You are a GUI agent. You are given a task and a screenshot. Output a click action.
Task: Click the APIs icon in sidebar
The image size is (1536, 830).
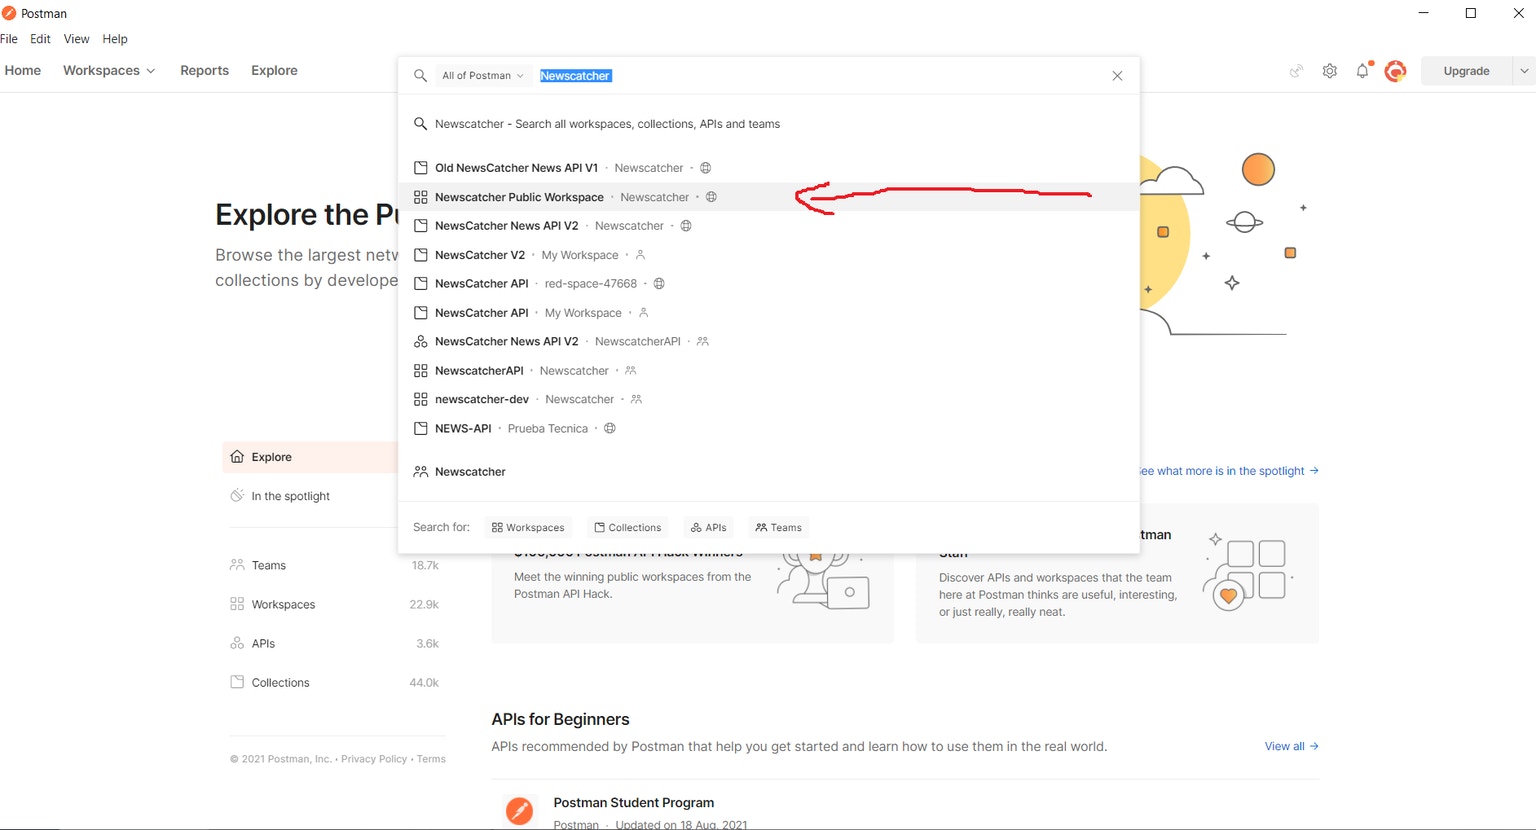[x=237, y=643]
